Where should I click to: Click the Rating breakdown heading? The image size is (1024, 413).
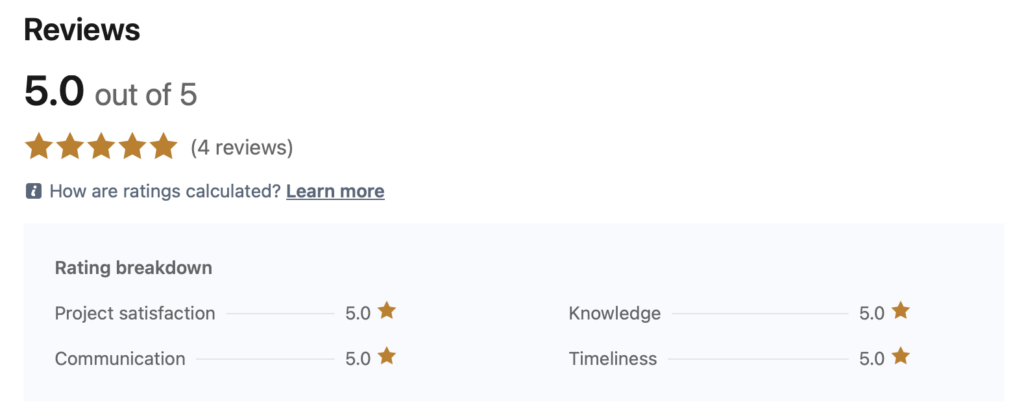tap(133, 268)
